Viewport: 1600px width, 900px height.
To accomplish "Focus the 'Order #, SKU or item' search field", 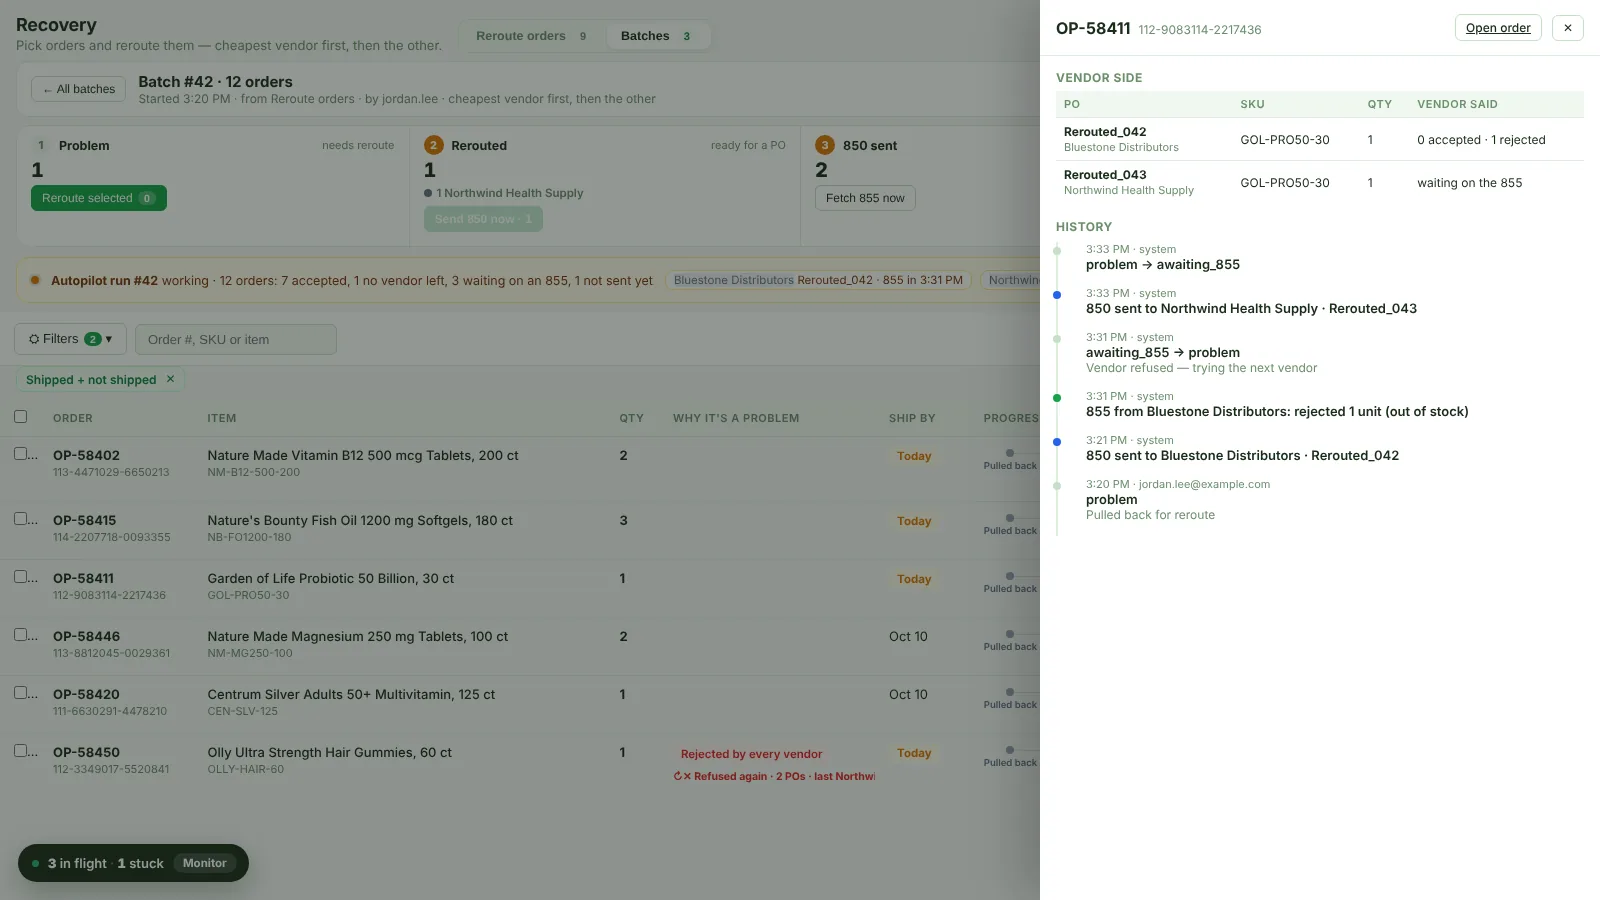I will coord(236,339).
